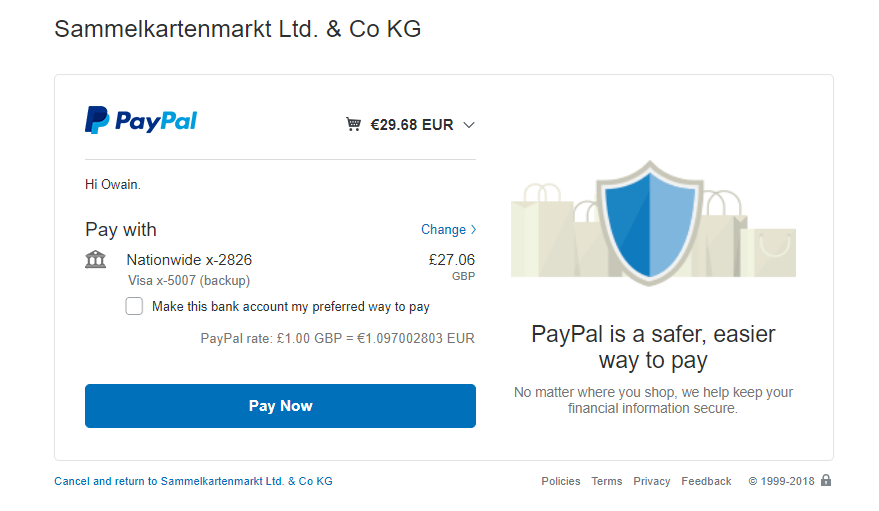Click the bank building icon
This screenshot has width=879, height=511.
95,259
